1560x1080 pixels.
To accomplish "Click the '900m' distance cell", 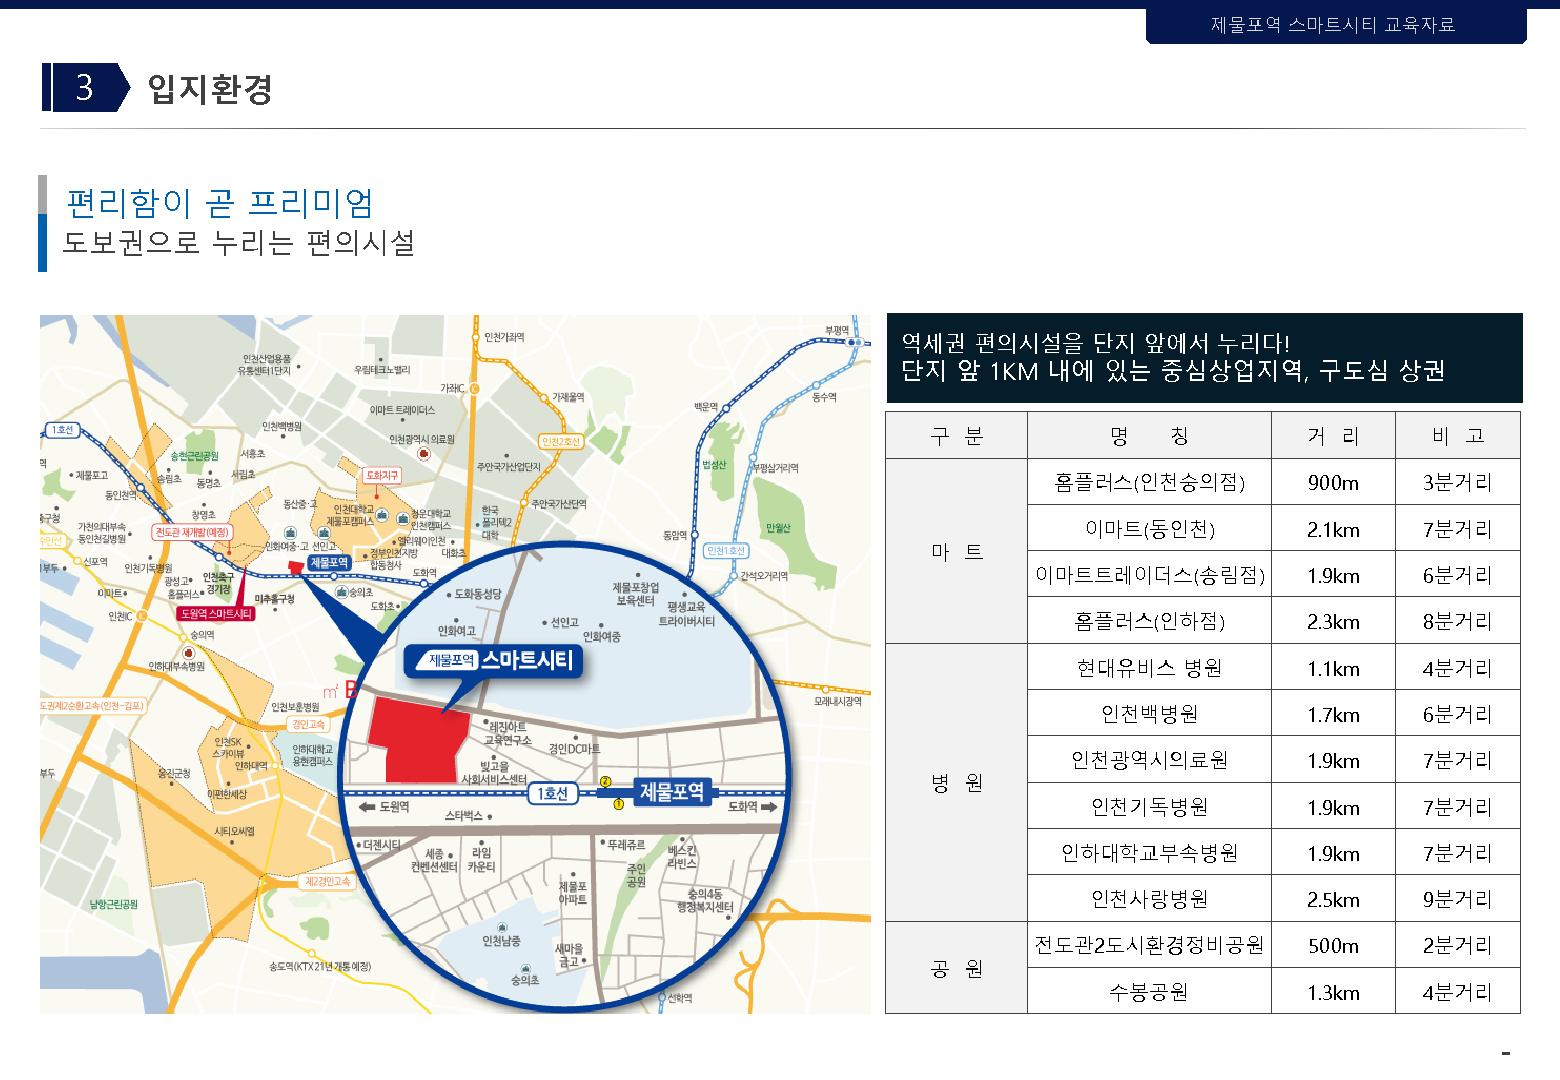I will tap(1333, 483).
